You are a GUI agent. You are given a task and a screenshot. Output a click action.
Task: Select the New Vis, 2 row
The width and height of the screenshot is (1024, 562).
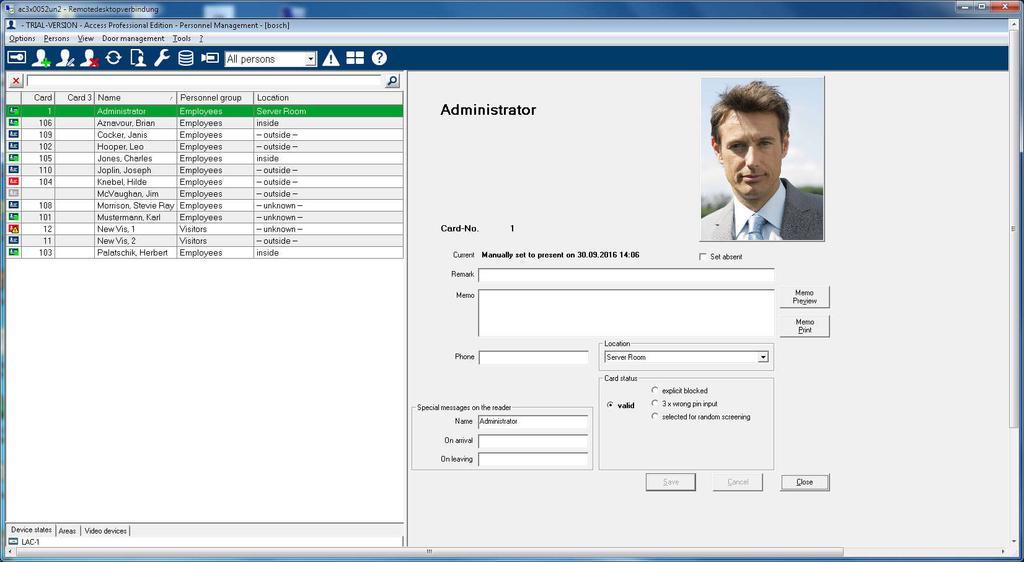(204, 240)
